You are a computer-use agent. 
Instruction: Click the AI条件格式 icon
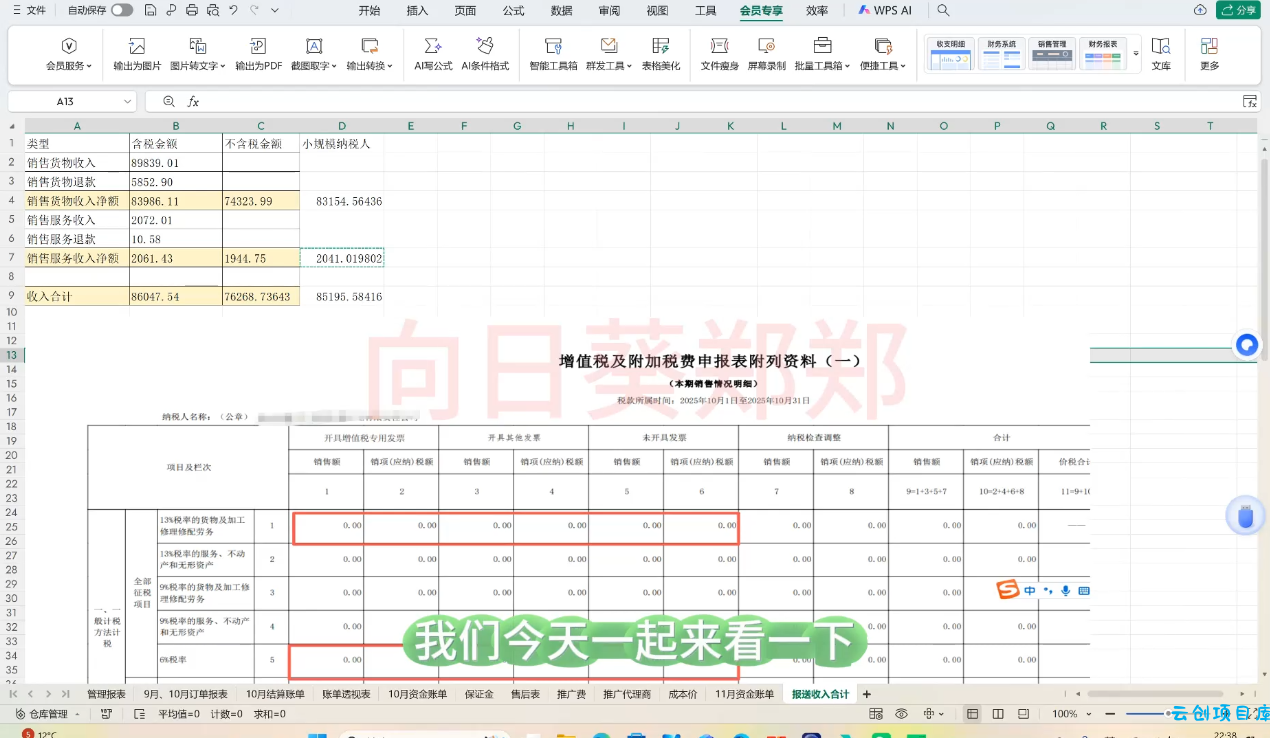[x=485, y=46]
